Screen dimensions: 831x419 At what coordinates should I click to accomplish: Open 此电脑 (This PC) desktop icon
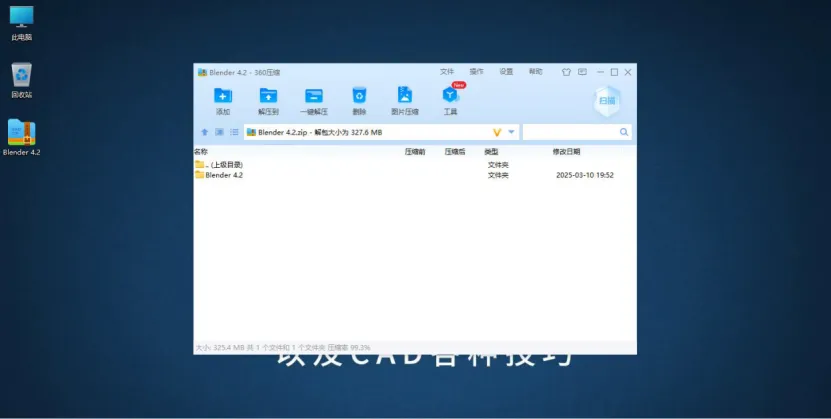[x=22, y=24]
